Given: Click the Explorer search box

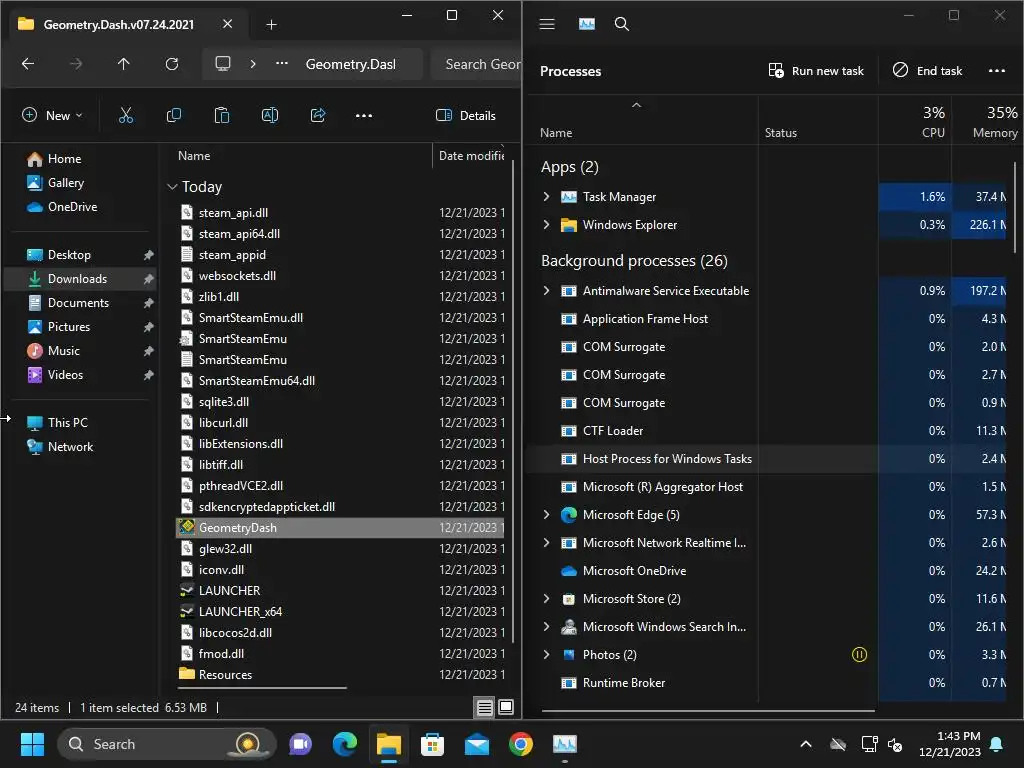Looking at the screenshot, I should (477, 64).
